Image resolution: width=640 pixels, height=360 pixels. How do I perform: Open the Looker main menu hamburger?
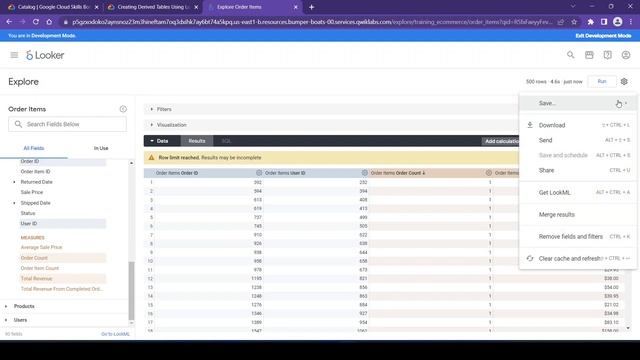click(14, 55)
